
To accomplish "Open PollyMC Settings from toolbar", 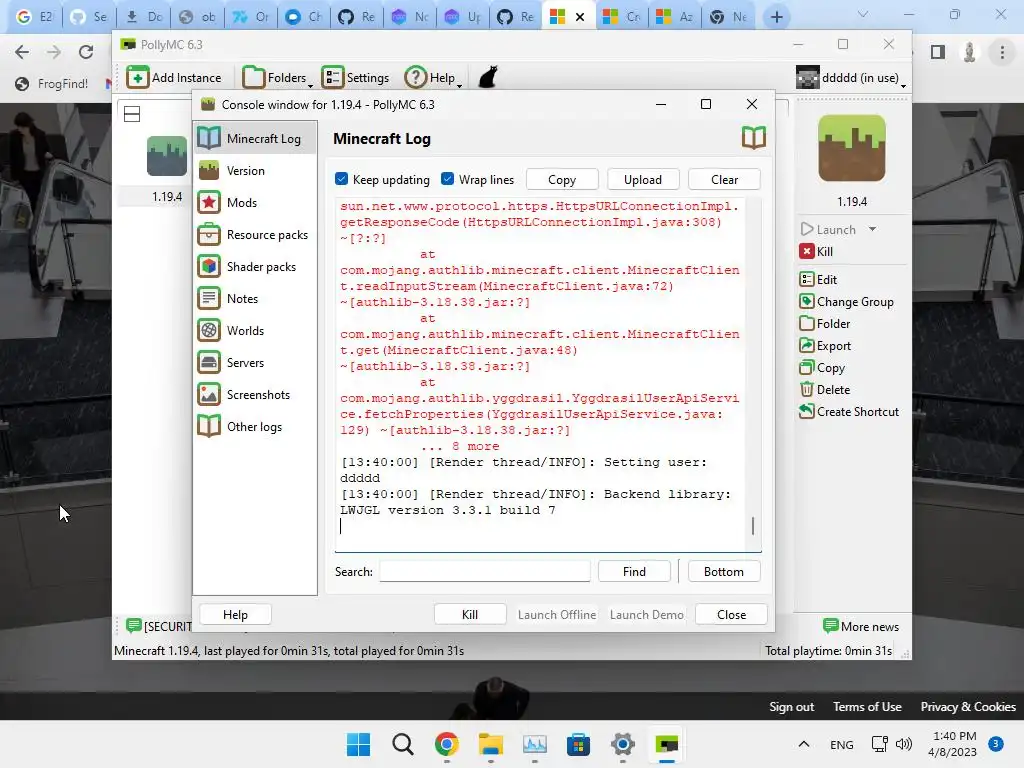I will point(355,78).
